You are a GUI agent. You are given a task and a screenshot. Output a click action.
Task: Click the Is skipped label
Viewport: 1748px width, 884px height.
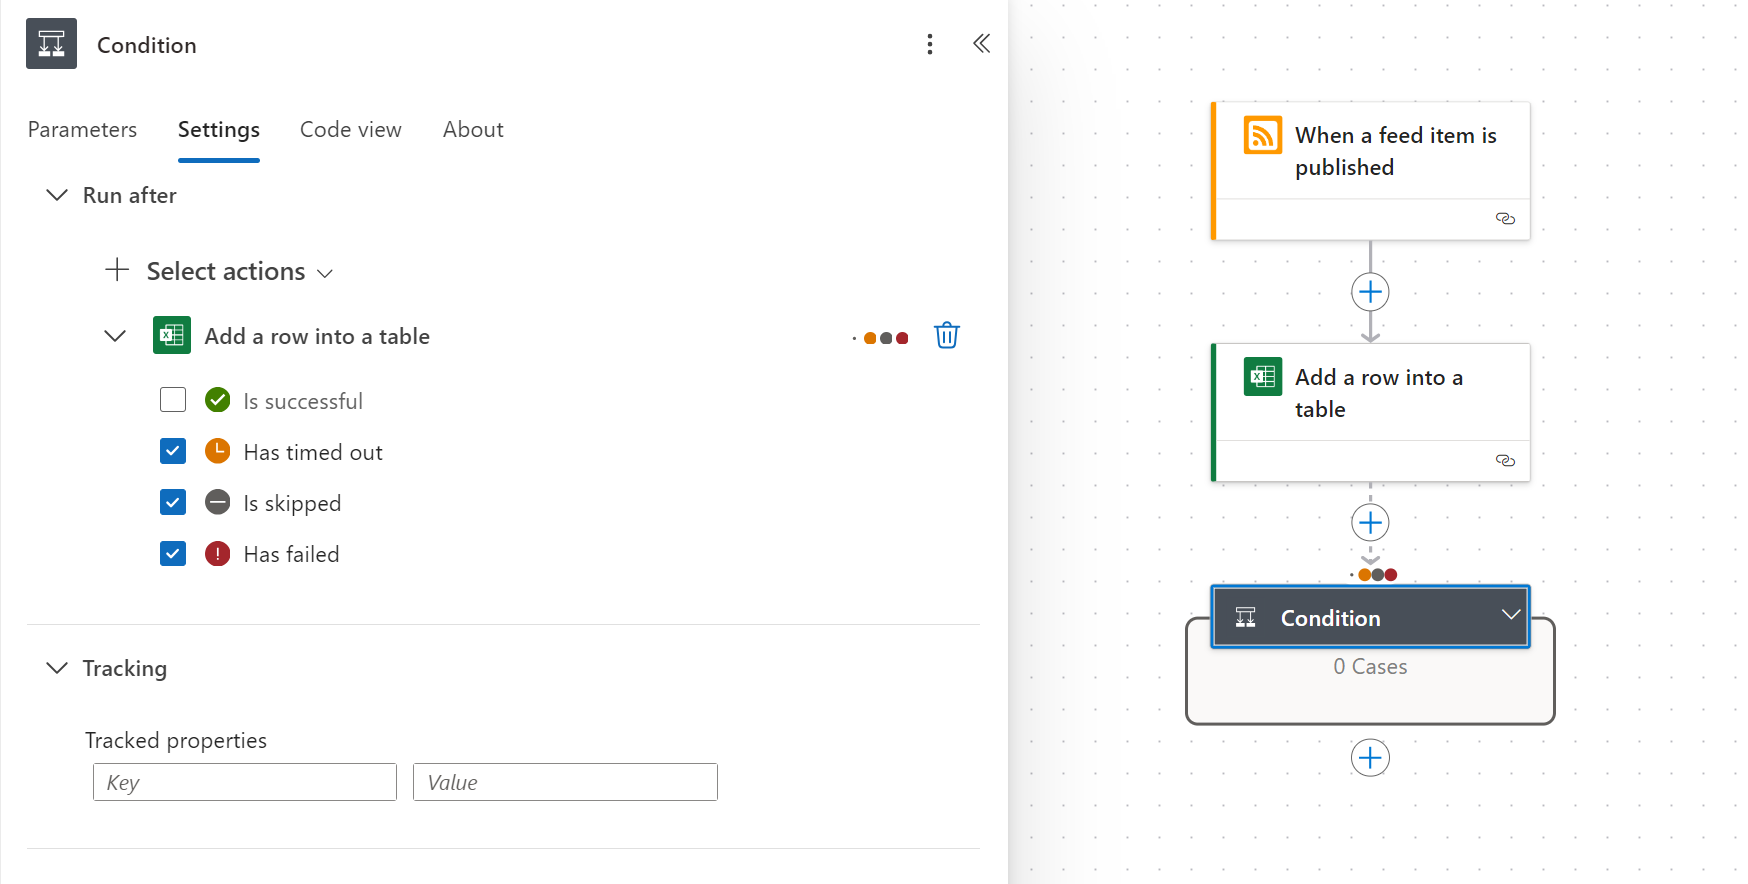point(292,503)
